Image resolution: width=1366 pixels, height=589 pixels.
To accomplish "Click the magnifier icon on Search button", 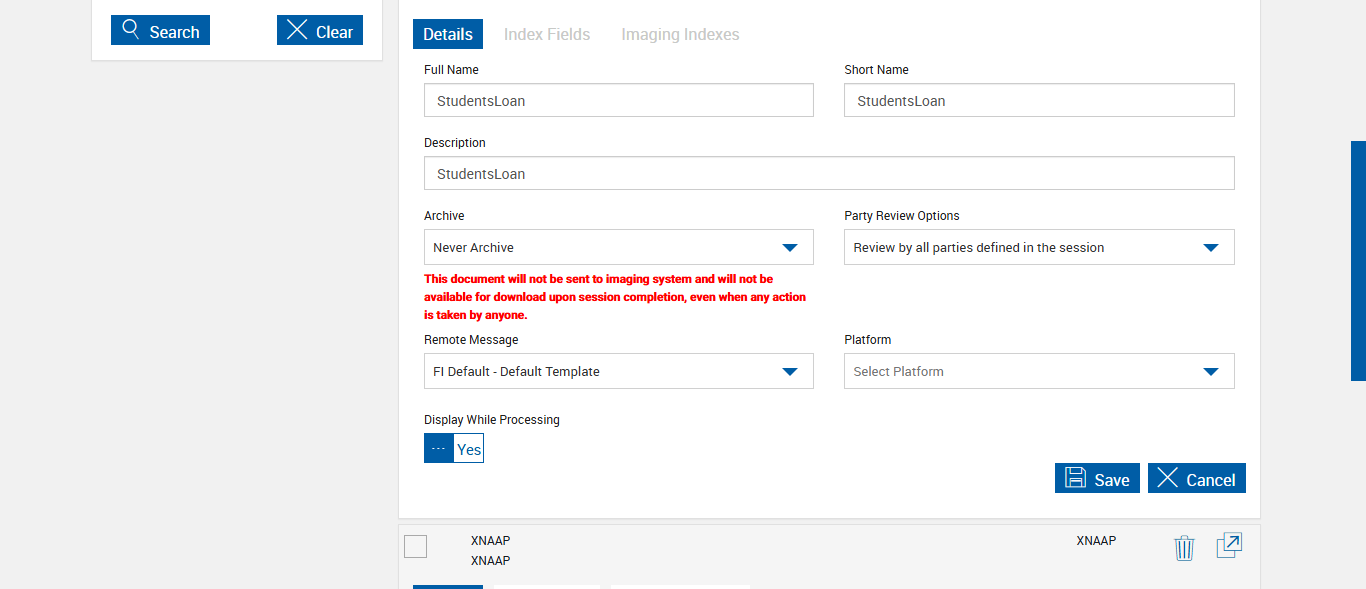I will pyautogui.click(x=131, y=30).
